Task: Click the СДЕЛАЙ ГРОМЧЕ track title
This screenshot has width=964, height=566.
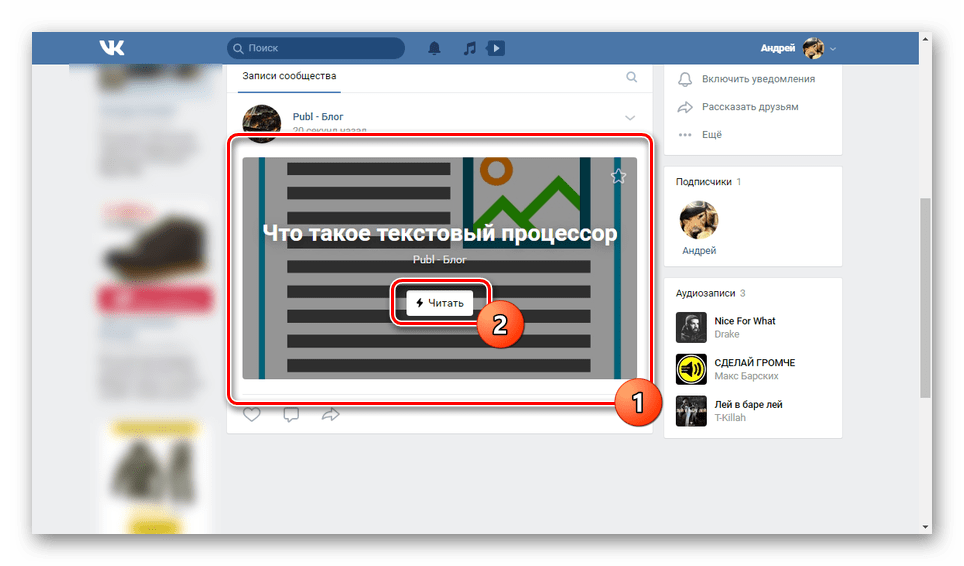Action: pyautogui.click(x=755, y=363)
